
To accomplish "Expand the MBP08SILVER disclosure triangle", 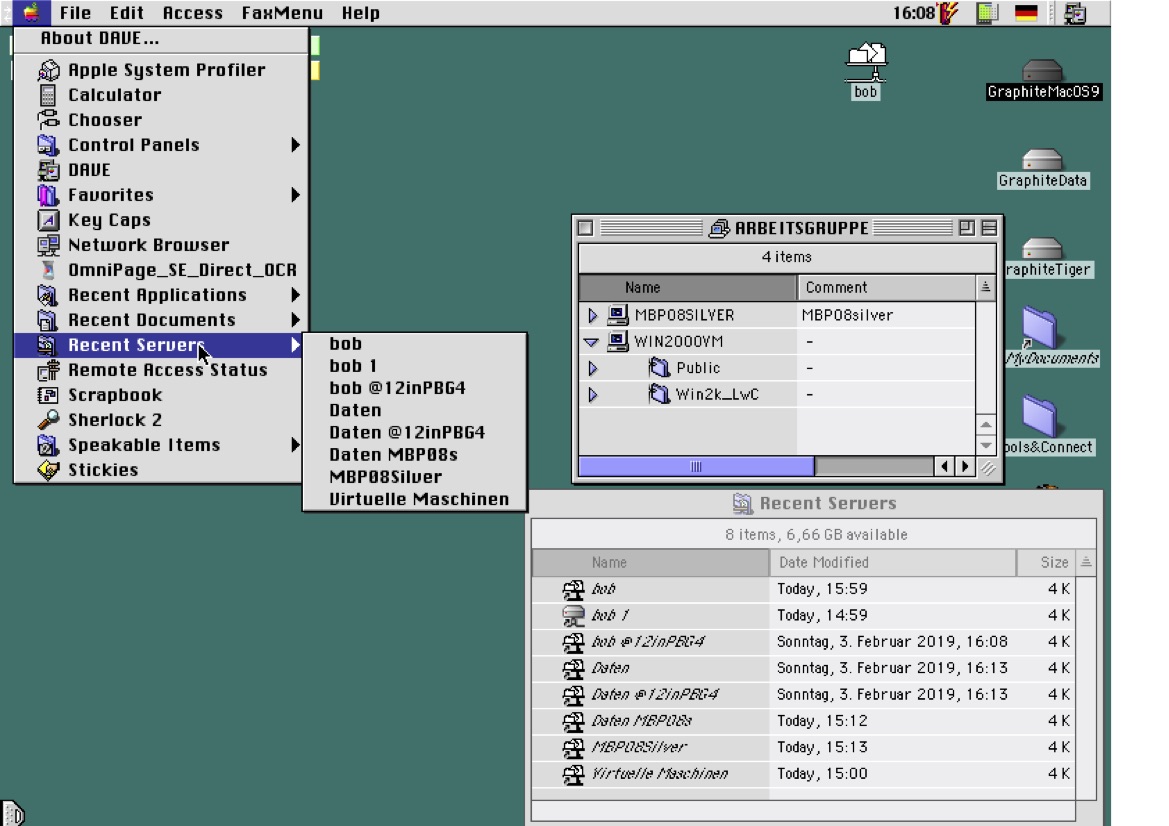I will click(593, 315).
